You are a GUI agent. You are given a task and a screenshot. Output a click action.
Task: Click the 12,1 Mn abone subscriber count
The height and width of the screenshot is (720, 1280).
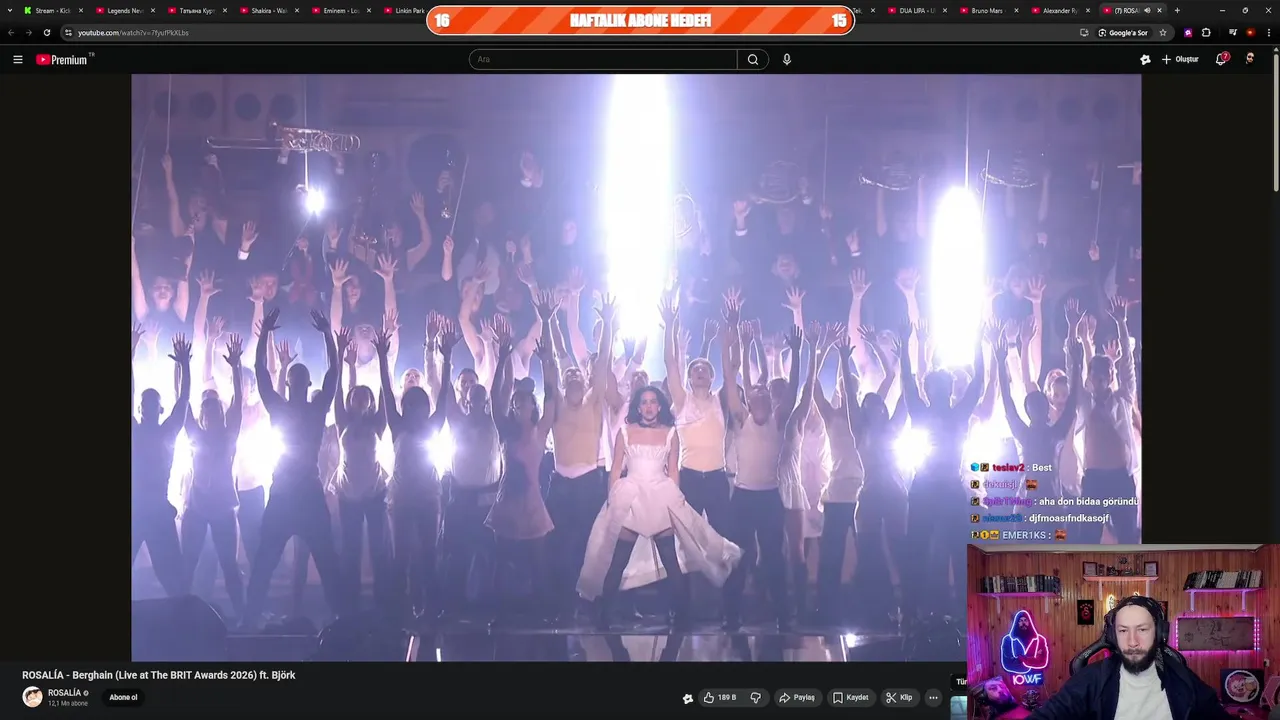(x=68, y=704)
